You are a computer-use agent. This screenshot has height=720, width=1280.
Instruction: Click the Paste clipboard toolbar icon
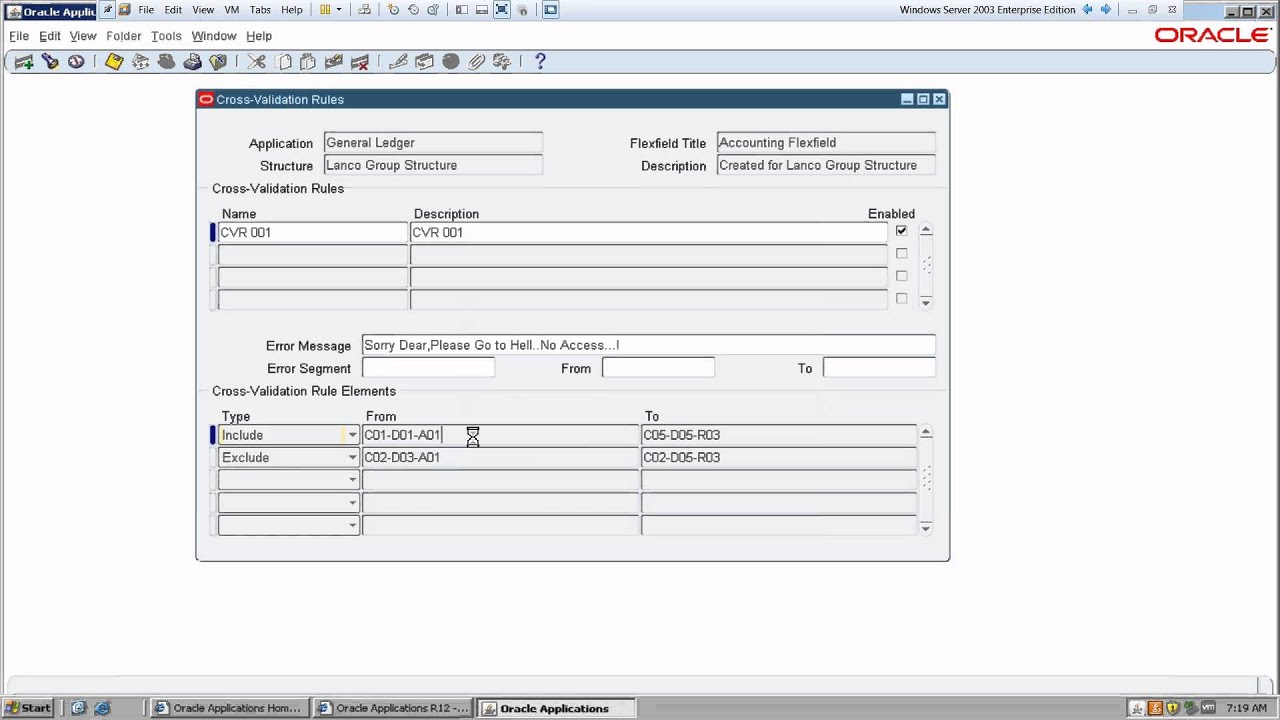(x=308, y=62)
